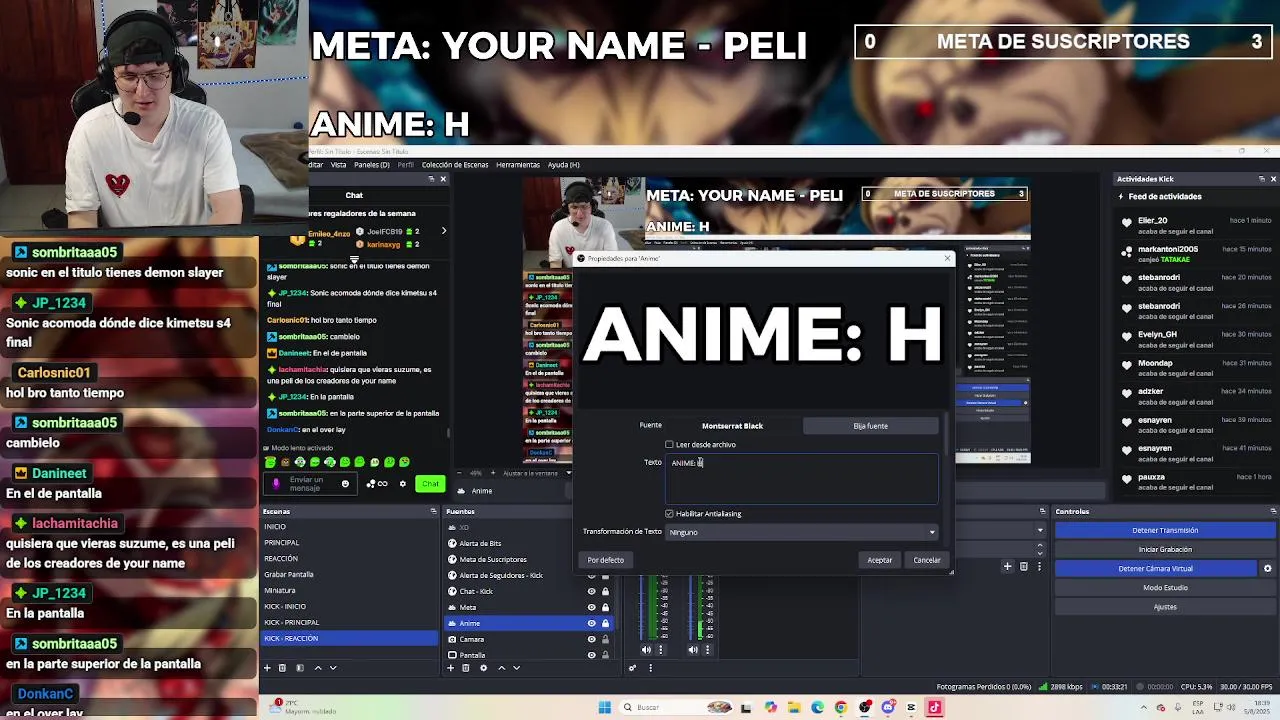Open the Paneles (D) menu

(x=372, y=164)
